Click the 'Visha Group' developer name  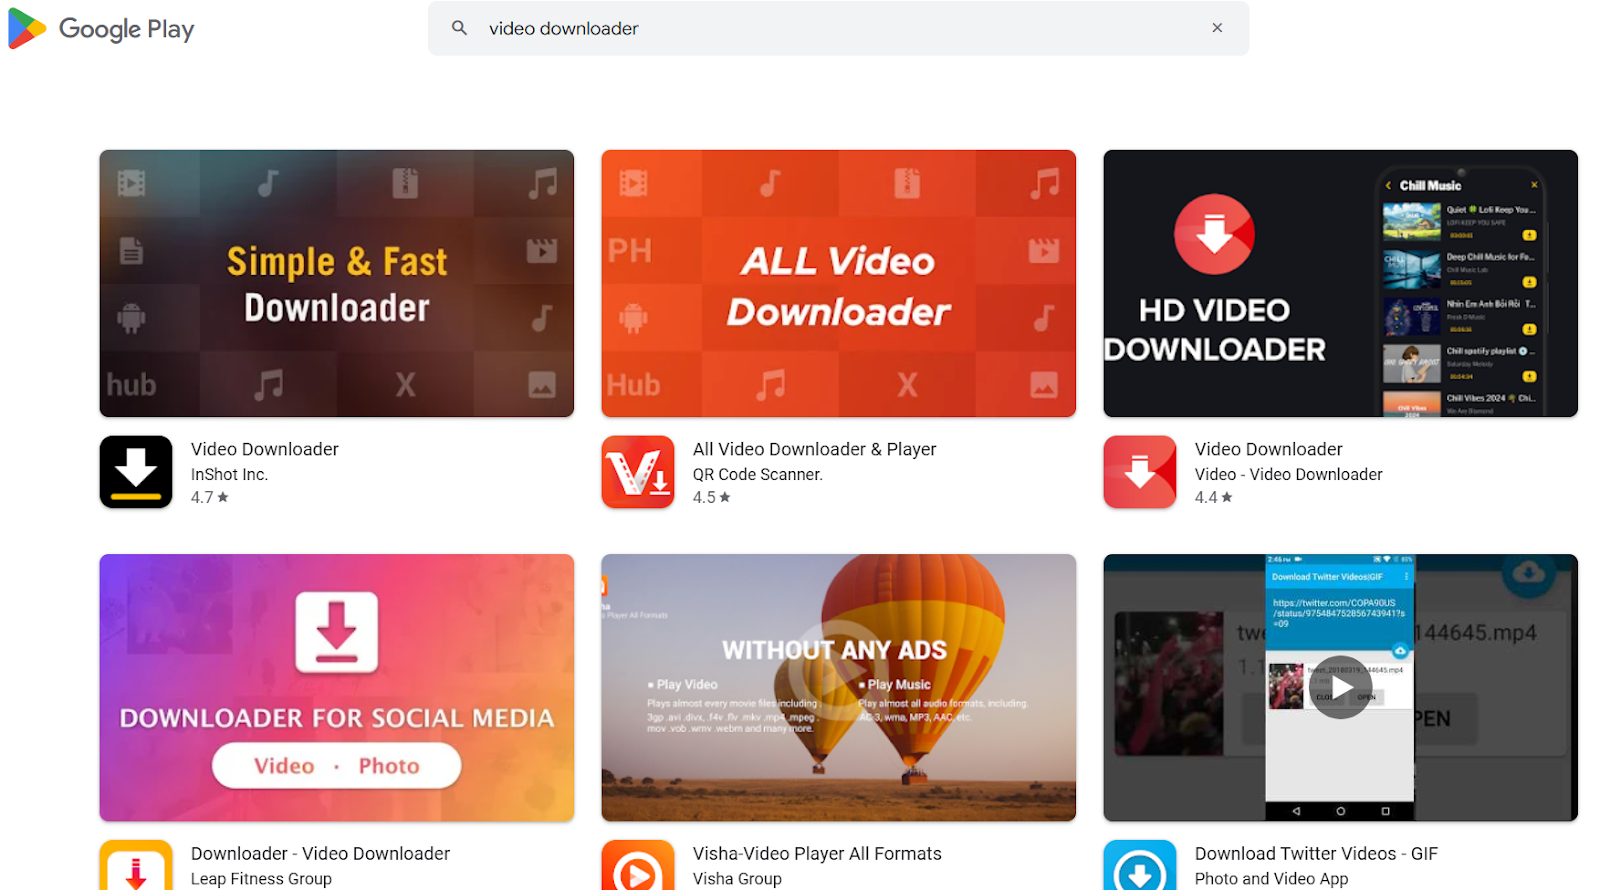(738, 878)
